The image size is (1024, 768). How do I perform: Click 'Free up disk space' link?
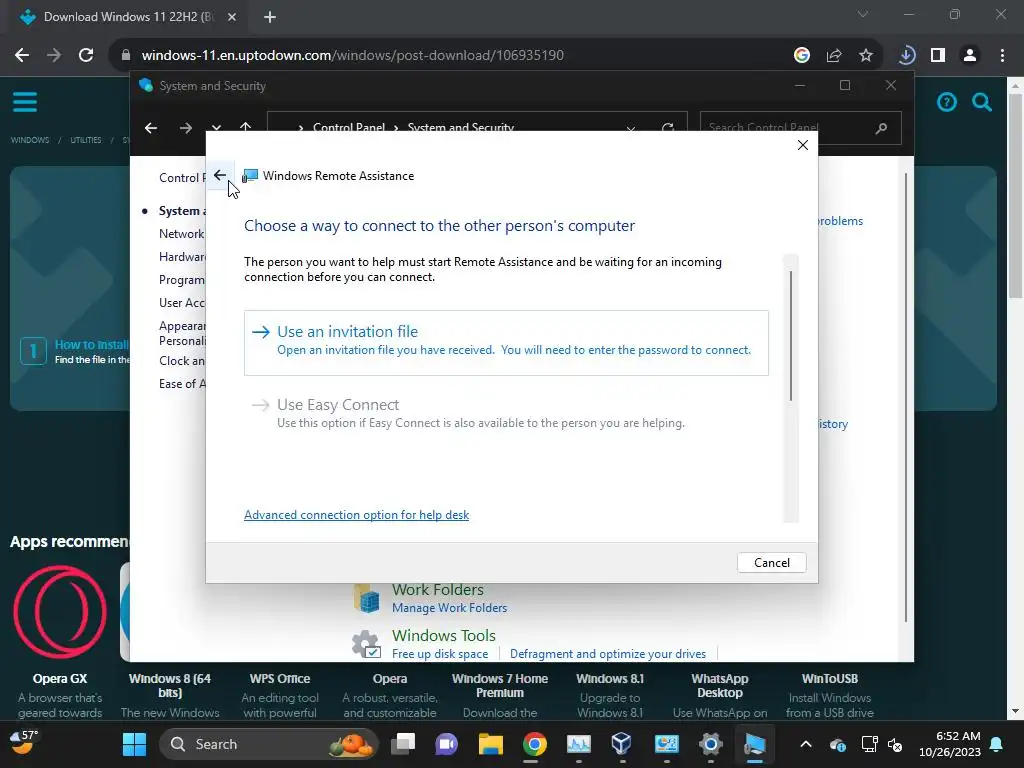click(440, 654)
